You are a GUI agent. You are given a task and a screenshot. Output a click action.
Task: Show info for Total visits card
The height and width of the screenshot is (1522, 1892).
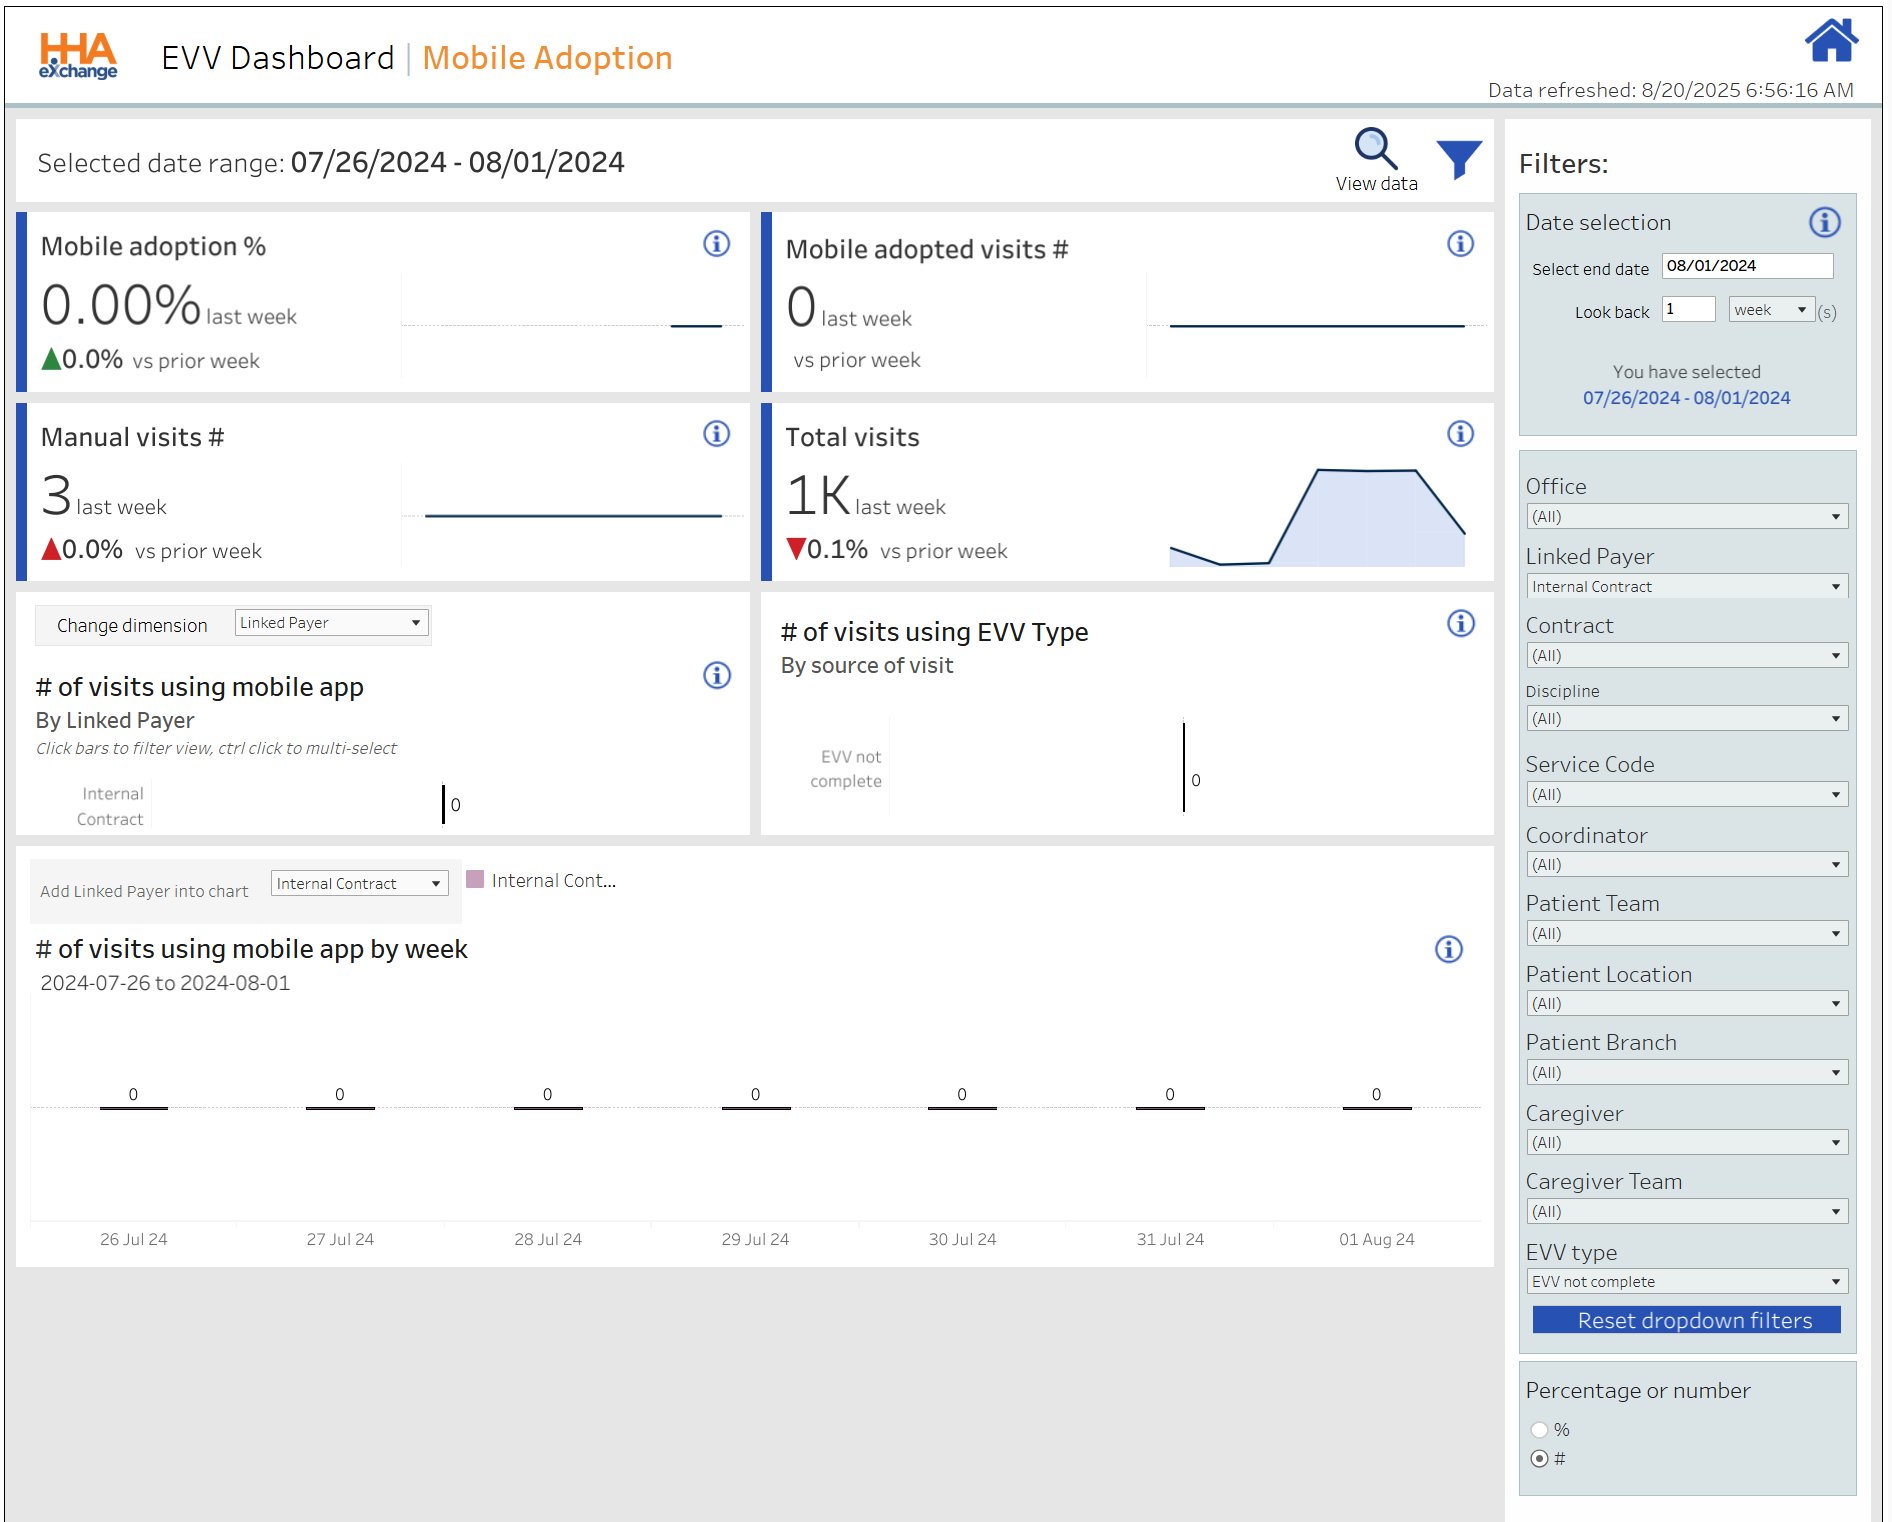[1460, 434]
